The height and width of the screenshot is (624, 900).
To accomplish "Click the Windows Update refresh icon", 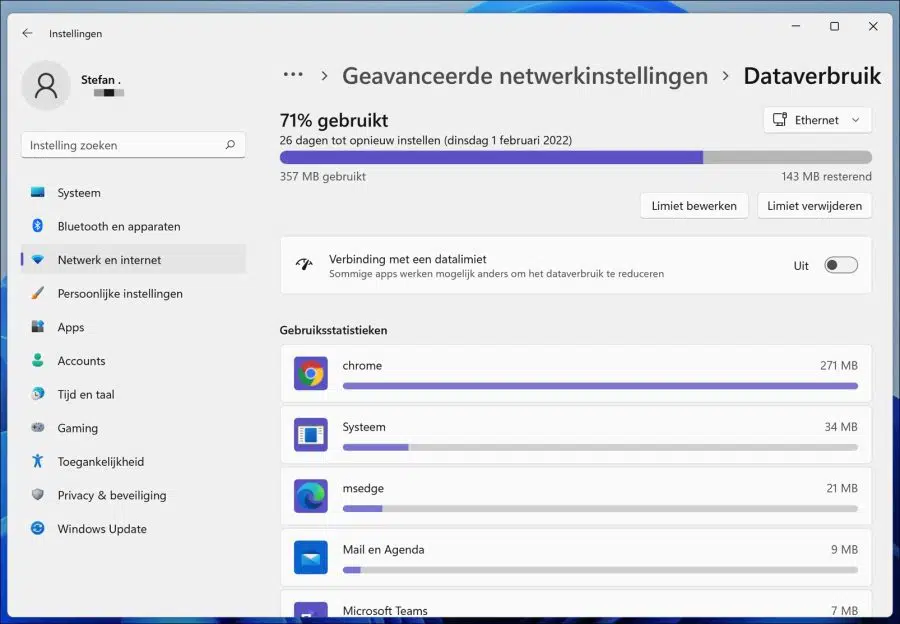I will click(38, 528).
